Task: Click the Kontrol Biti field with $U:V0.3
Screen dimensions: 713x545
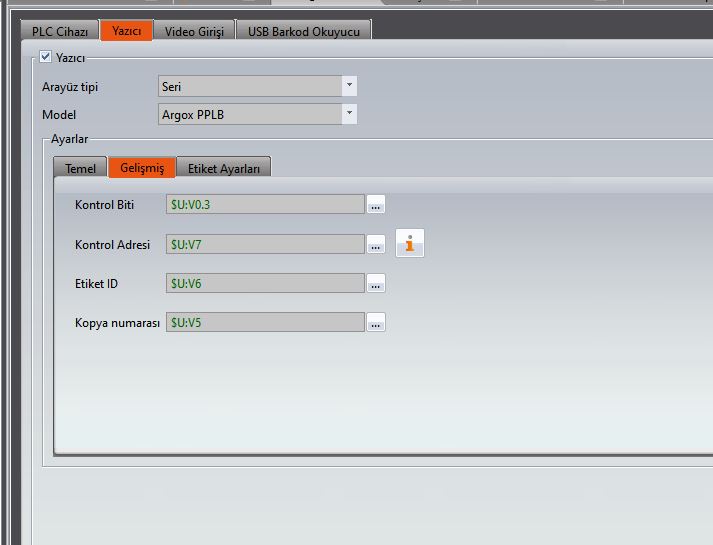Action: 265,205
